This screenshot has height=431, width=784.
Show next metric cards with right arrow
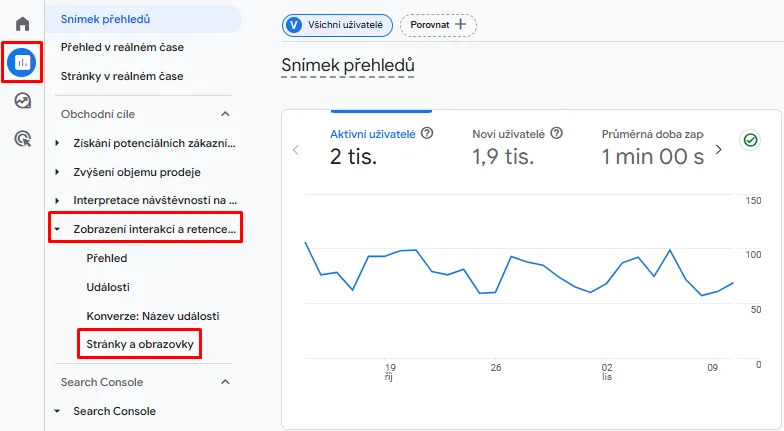(x=718, y=150)
